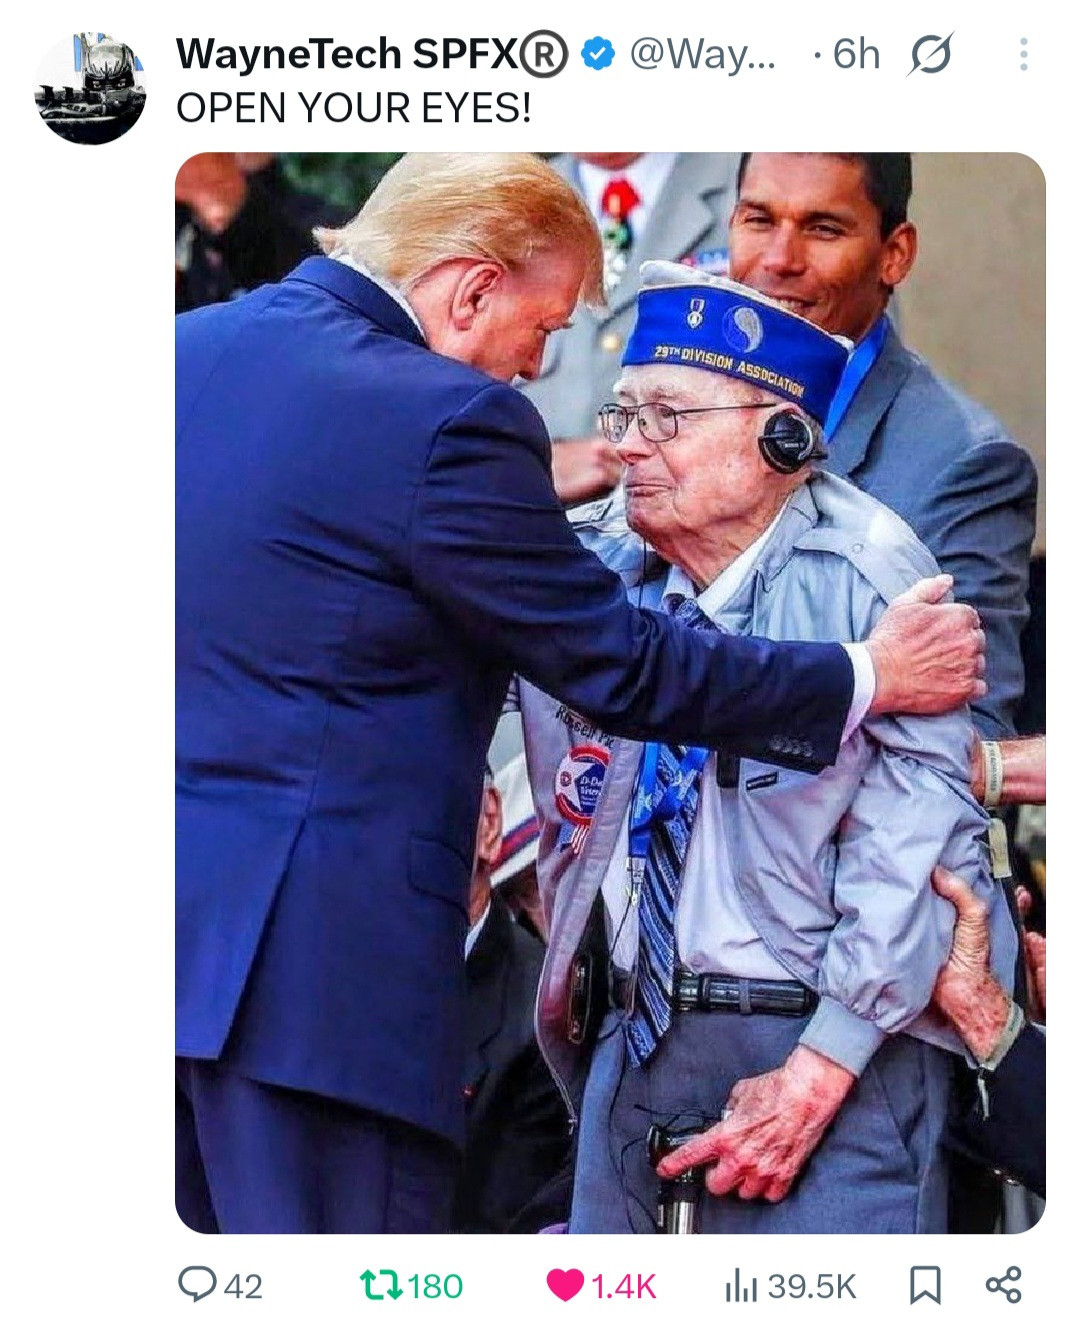The image size is (1080, 1330).
Task: Open the attached photo of veteran
Action: tap(610, 692)
